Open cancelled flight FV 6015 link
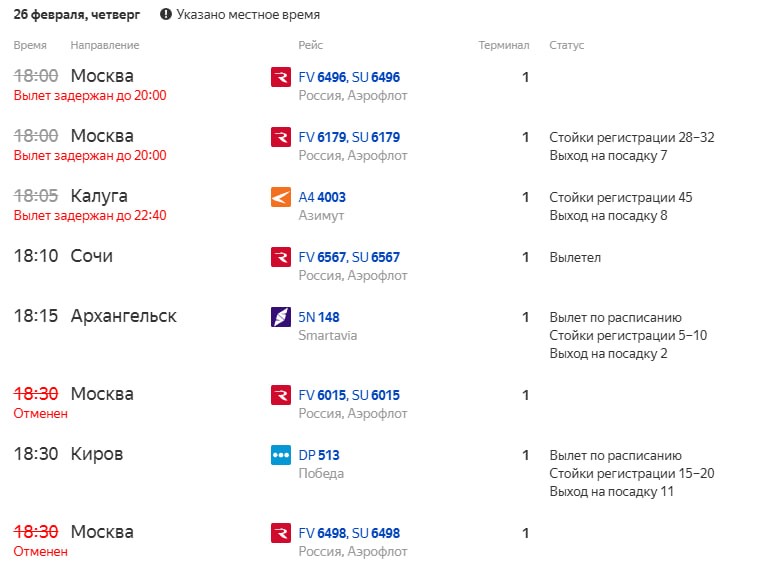 pos(322,395)
